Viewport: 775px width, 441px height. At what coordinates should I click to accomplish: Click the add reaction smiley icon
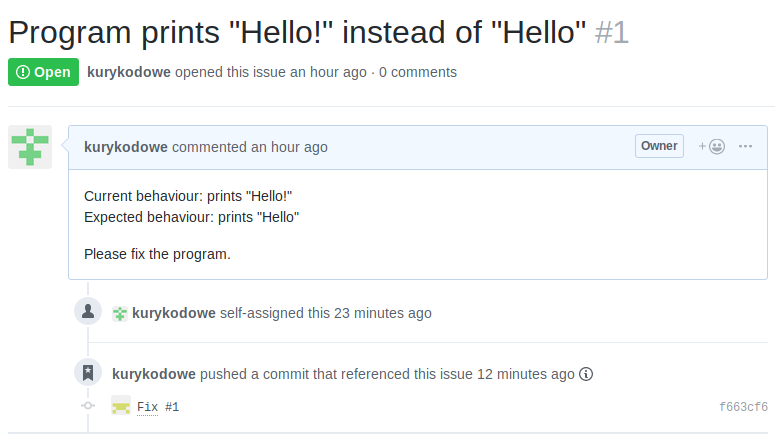712,146
